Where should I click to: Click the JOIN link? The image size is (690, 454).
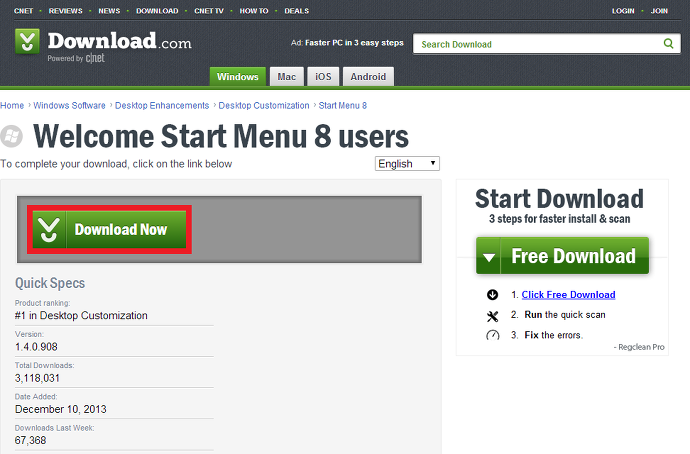[659, 11]
